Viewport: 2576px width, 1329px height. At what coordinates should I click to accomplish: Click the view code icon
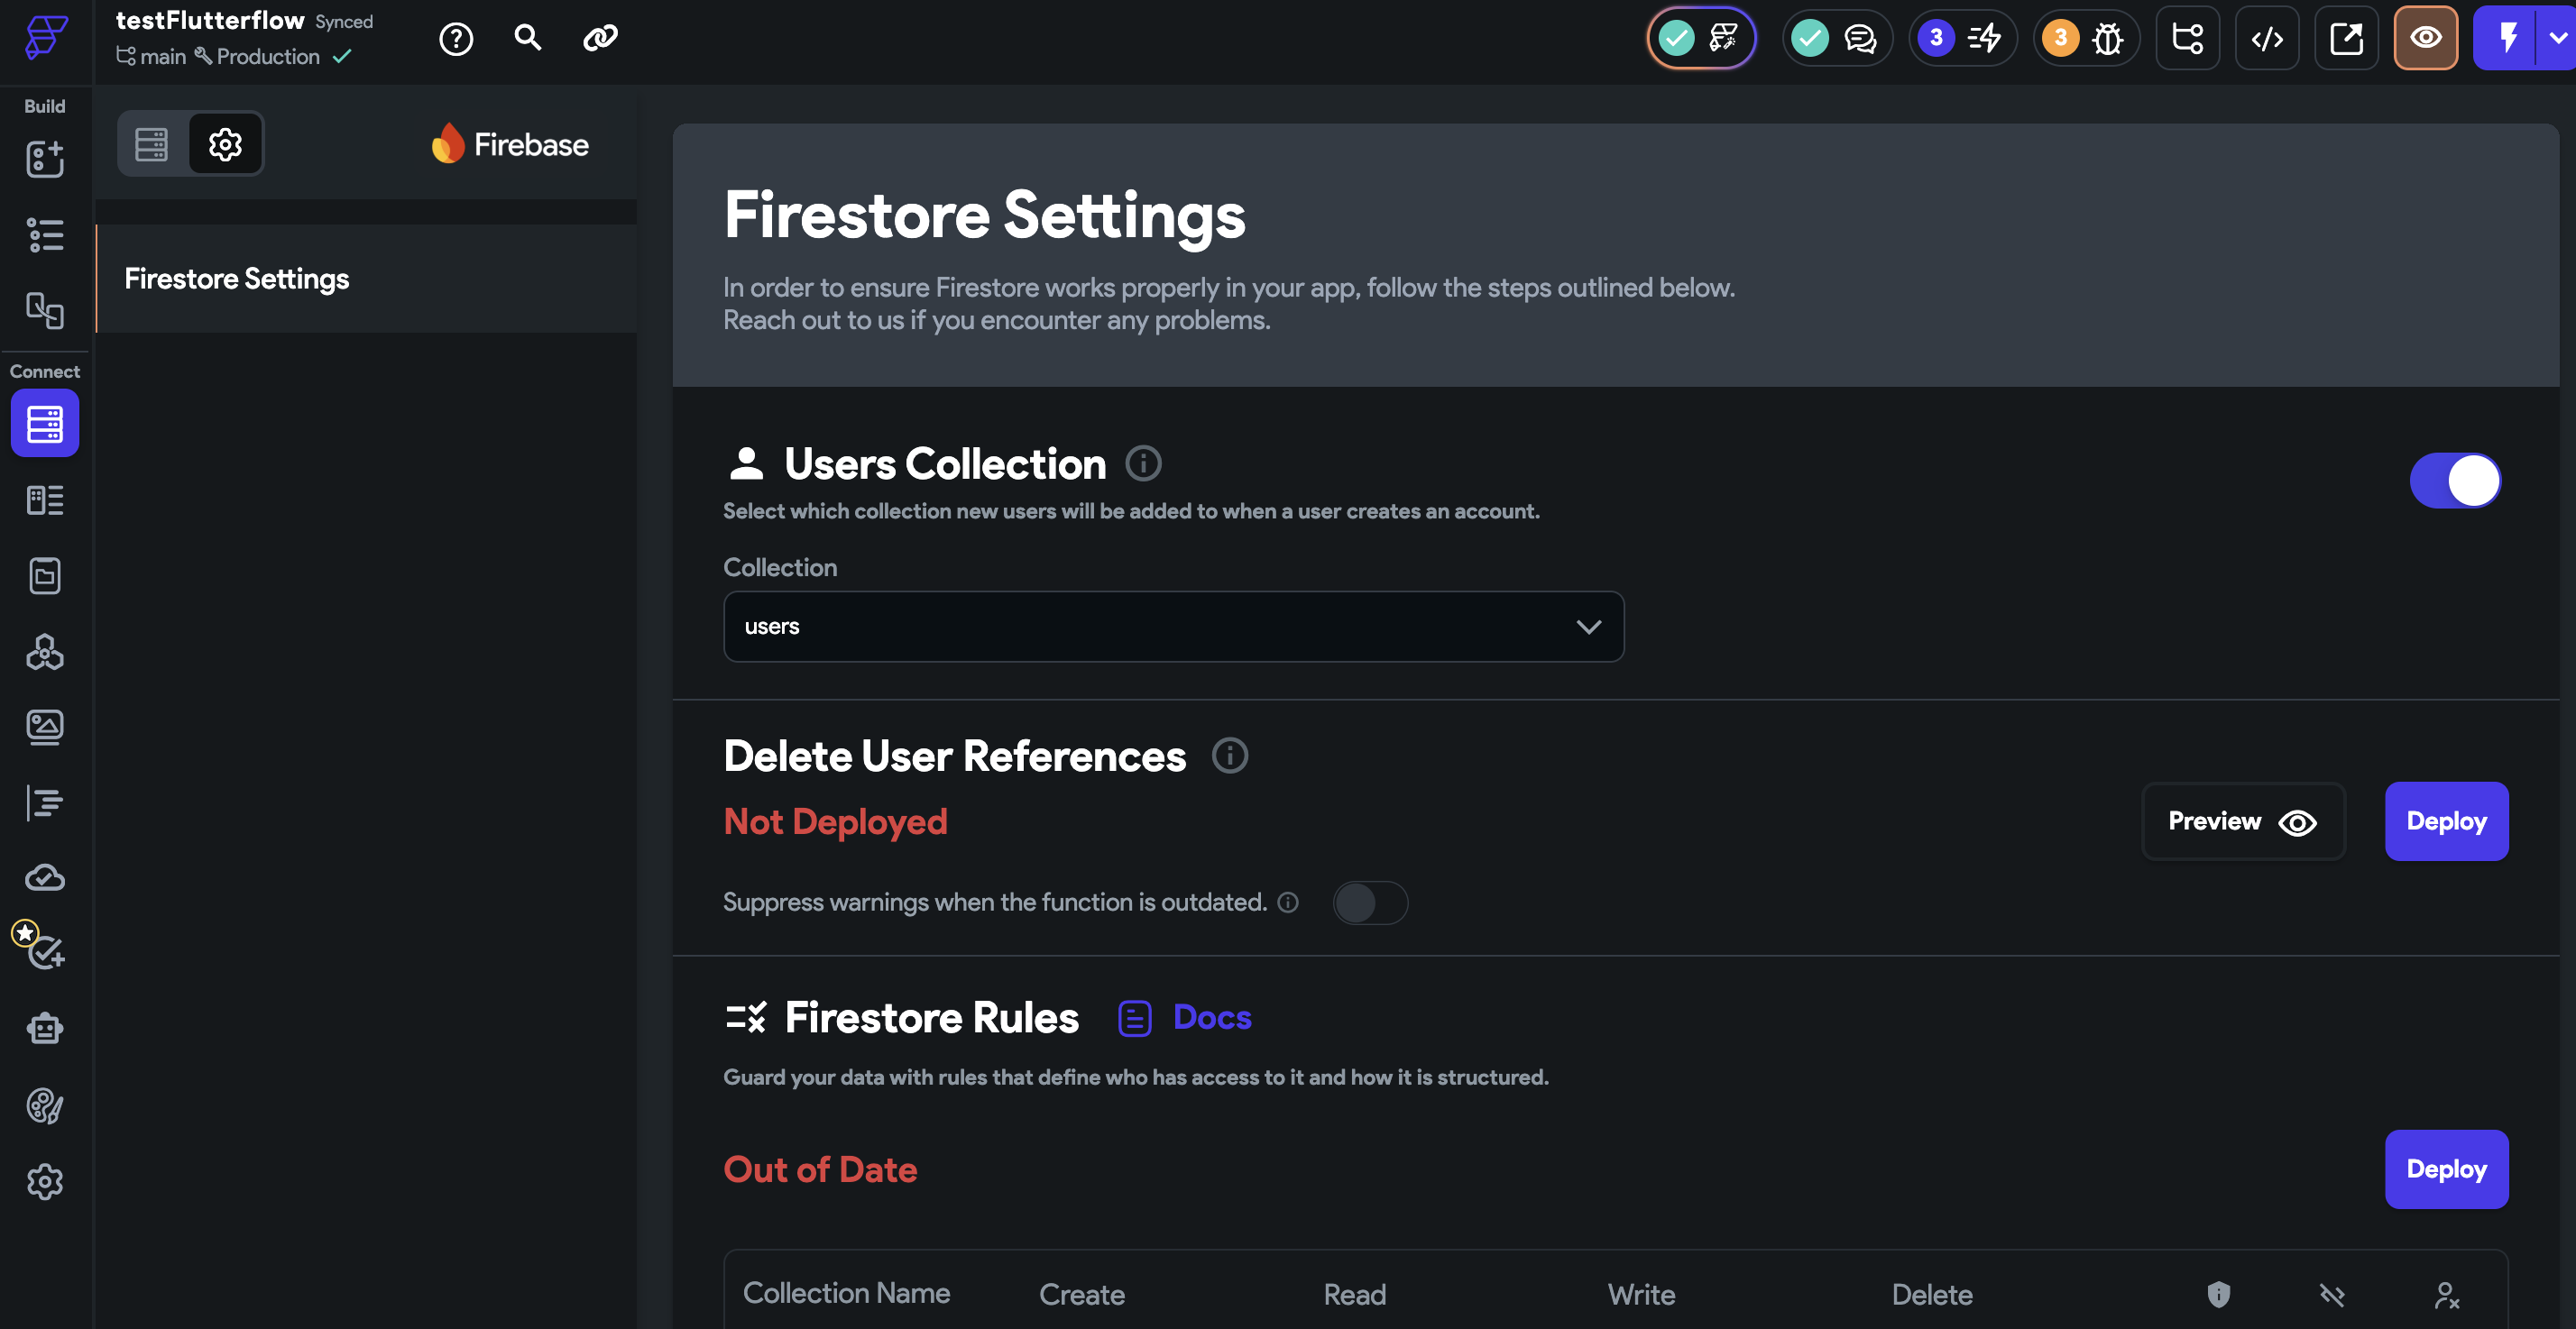pyautogui.click(x=2266, y=39)
